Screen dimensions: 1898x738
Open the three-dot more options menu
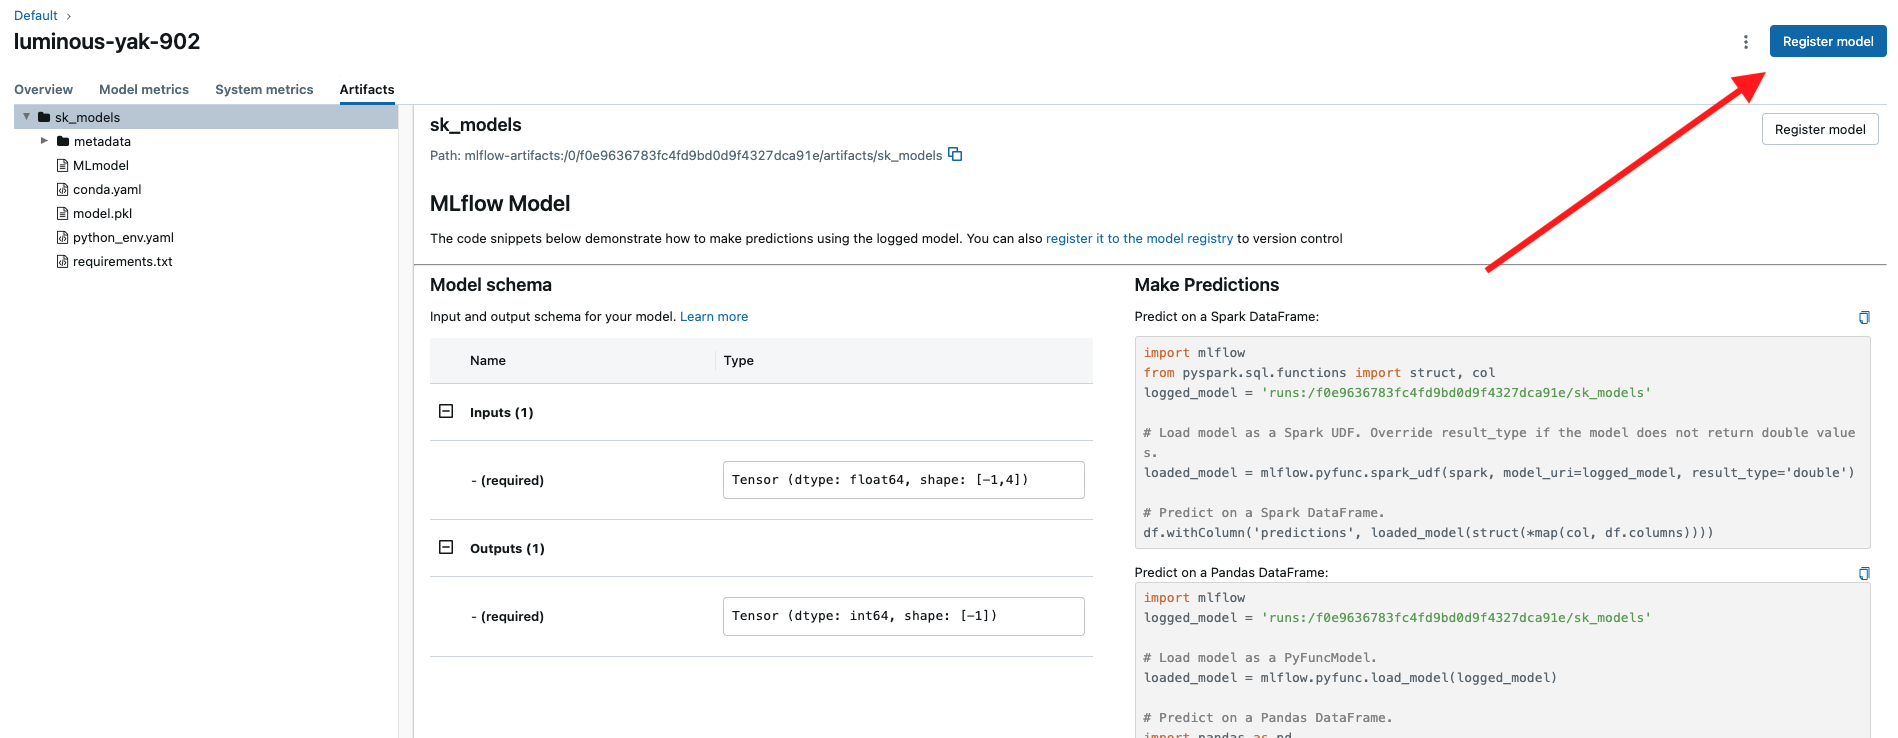pyautogui.click(x=1746, y=42)
